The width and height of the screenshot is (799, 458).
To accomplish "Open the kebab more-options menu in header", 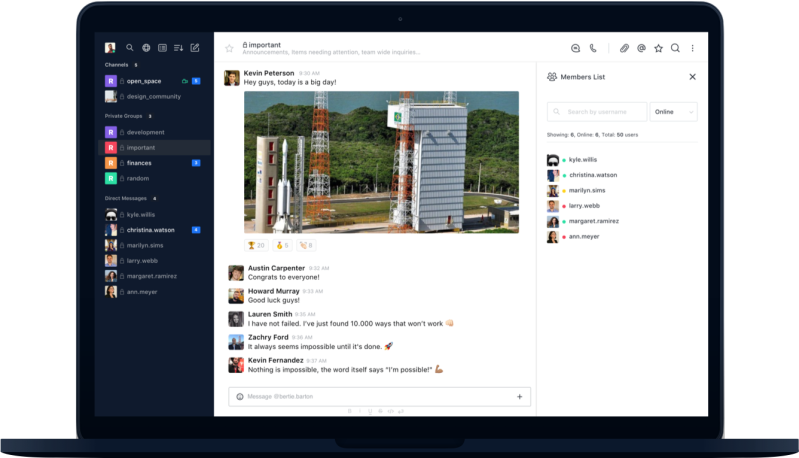I will click(x=692, y=48).
